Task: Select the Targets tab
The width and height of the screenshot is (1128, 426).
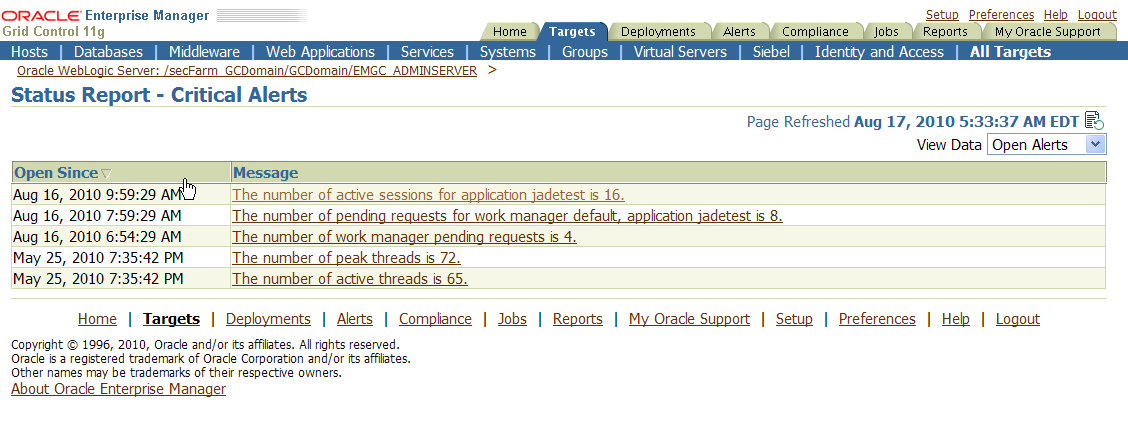Action: pos(572,32)
